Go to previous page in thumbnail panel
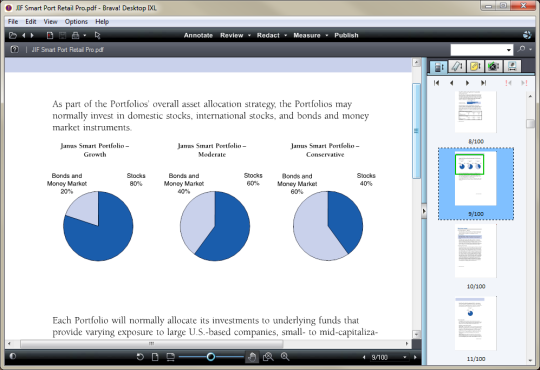 tap(451, 83)
